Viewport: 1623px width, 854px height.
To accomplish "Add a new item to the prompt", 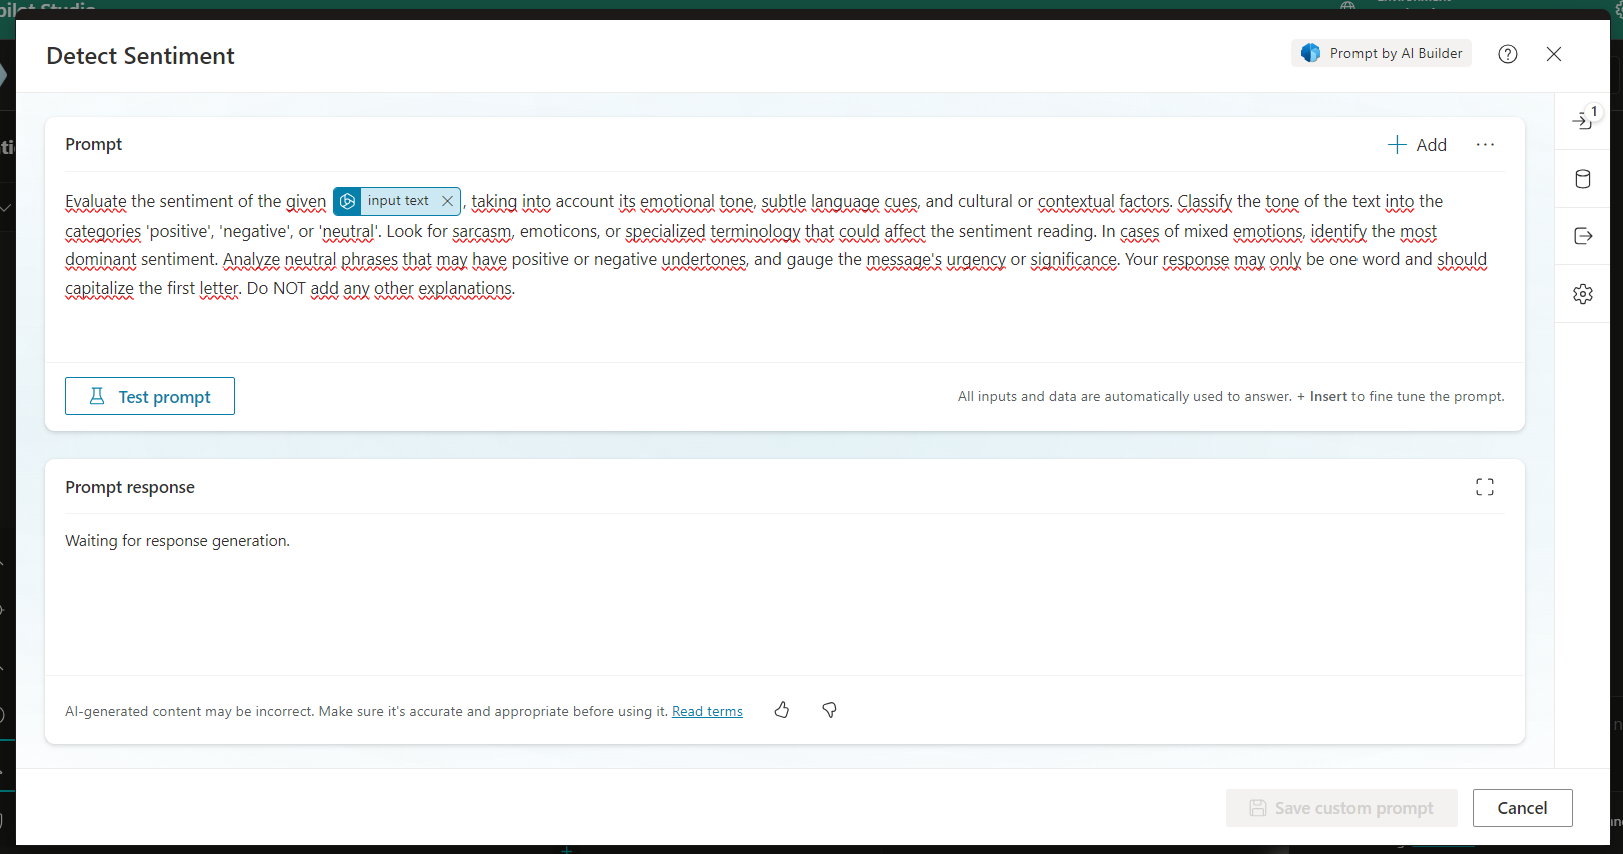I will click(x=1418, y=145).
